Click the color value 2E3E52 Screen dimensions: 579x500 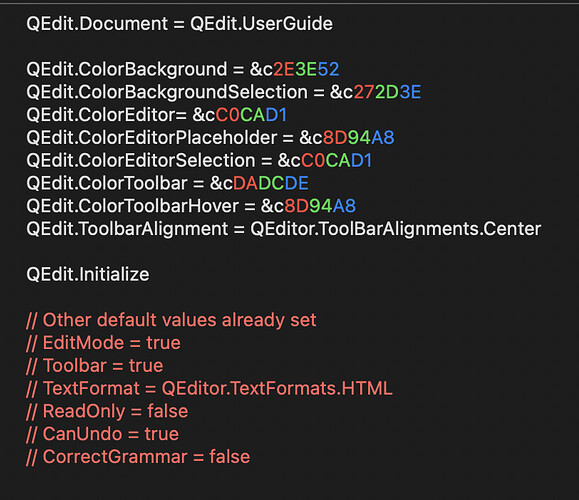coord(306,69)
